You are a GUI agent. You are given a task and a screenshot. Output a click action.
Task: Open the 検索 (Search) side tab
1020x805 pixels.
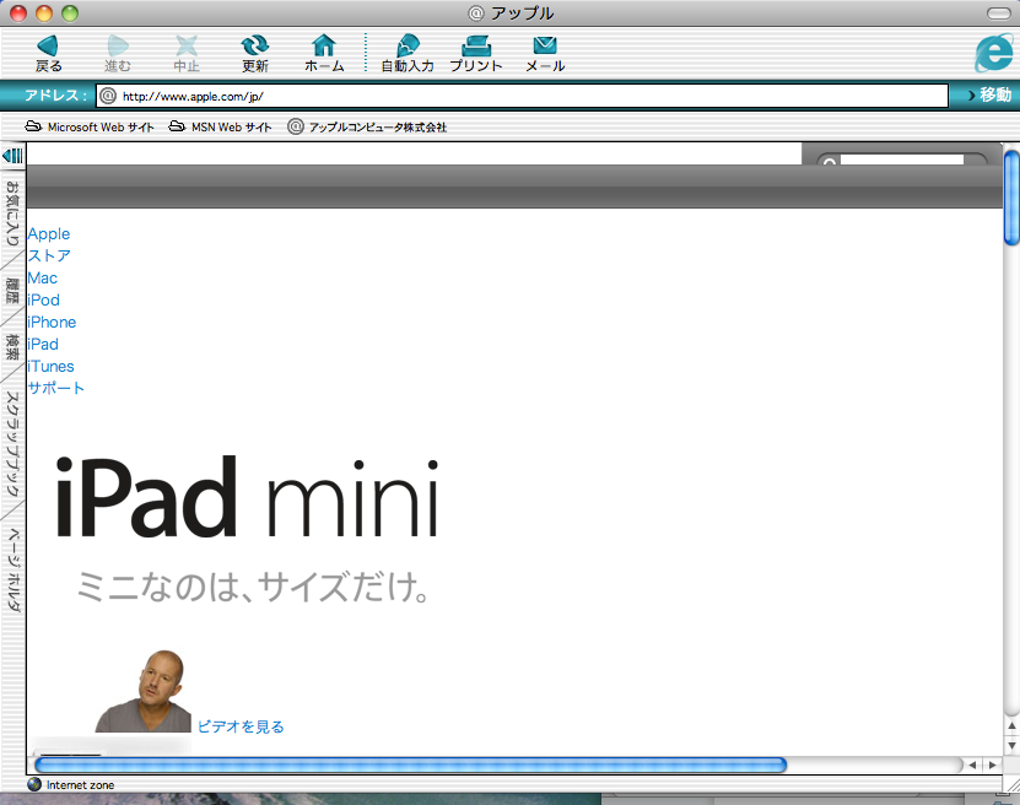coord(12,347)
